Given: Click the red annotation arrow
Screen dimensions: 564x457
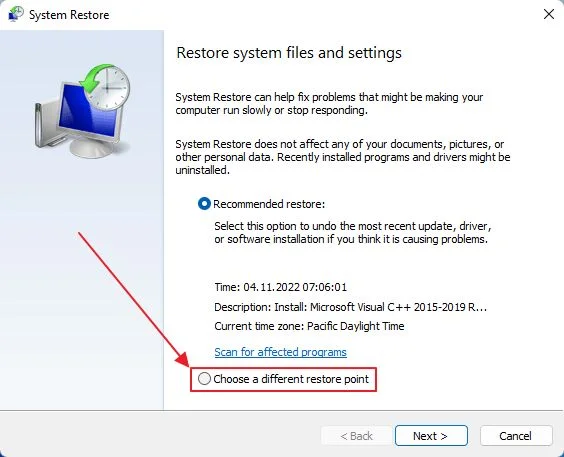Looking at the screenshot, I should (133, 298).
